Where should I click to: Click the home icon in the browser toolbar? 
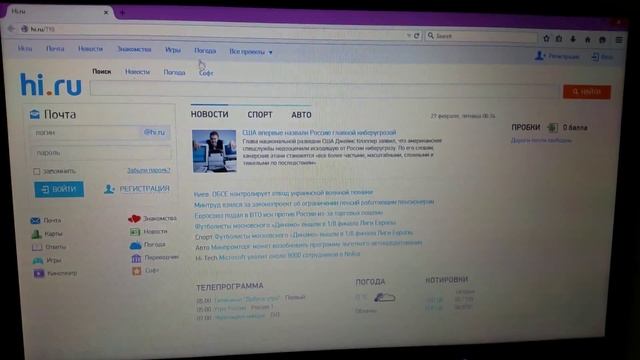588,40
